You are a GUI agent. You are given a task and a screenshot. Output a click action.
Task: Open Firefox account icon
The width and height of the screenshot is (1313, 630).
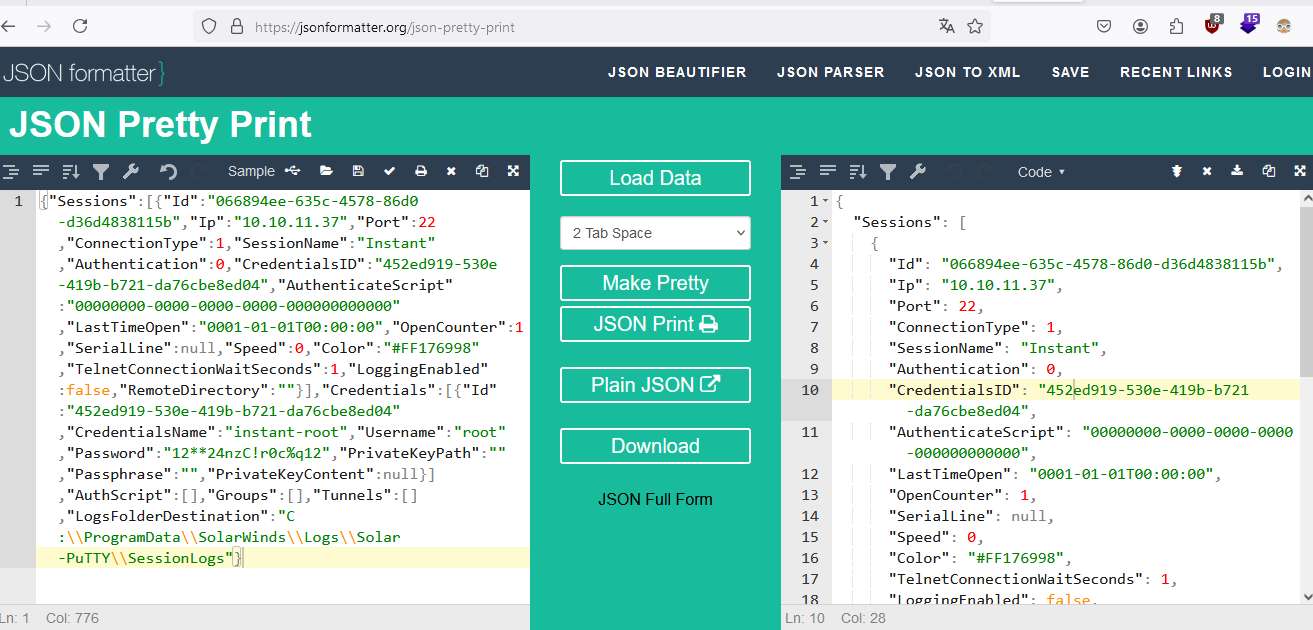click(1140, 26)
